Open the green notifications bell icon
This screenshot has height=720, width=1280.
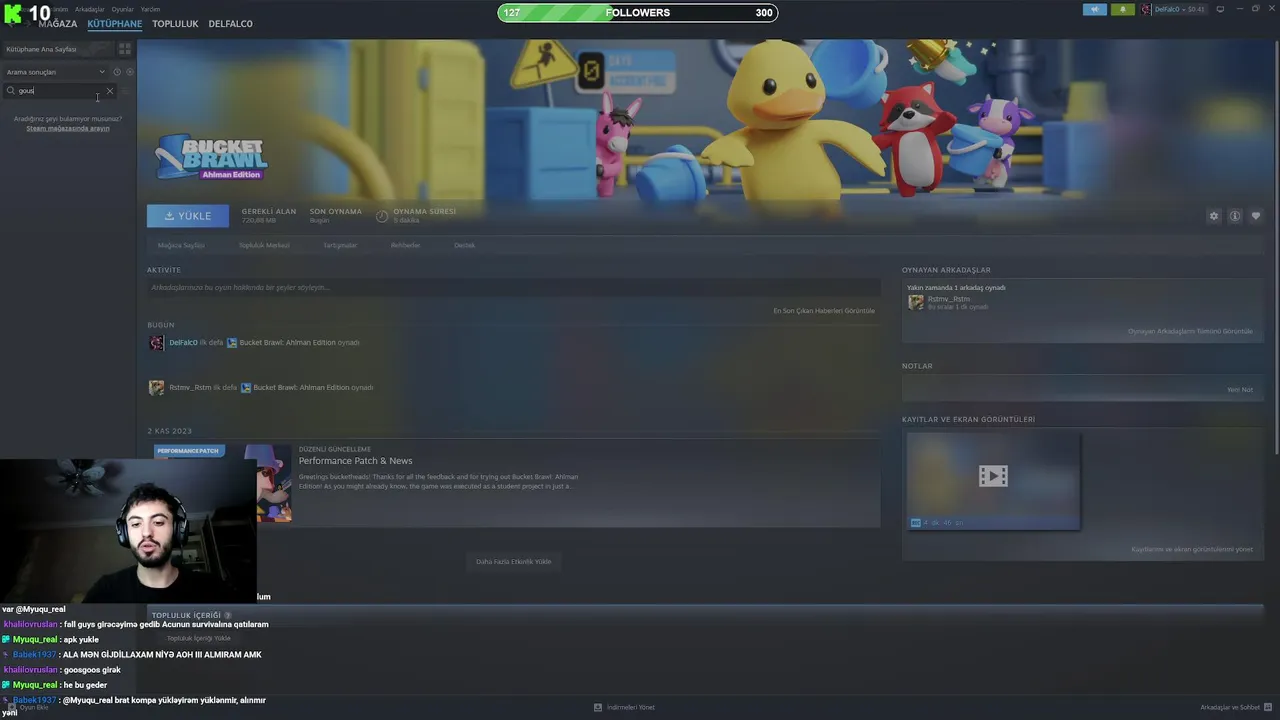pos(1122,9)
